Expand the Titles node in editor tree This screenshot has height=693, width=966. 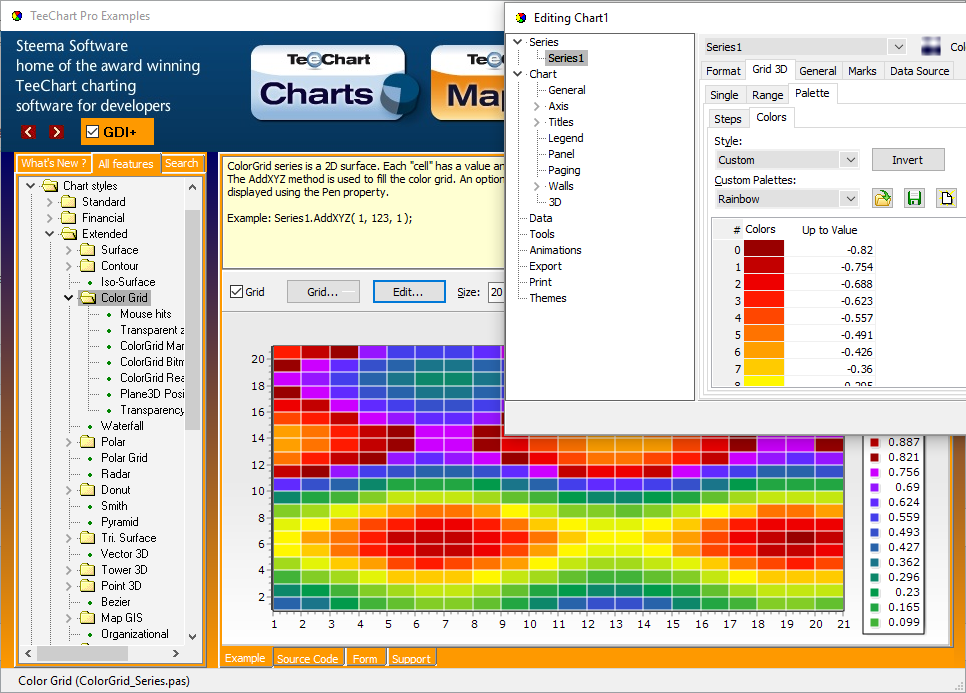coord(537,122)
